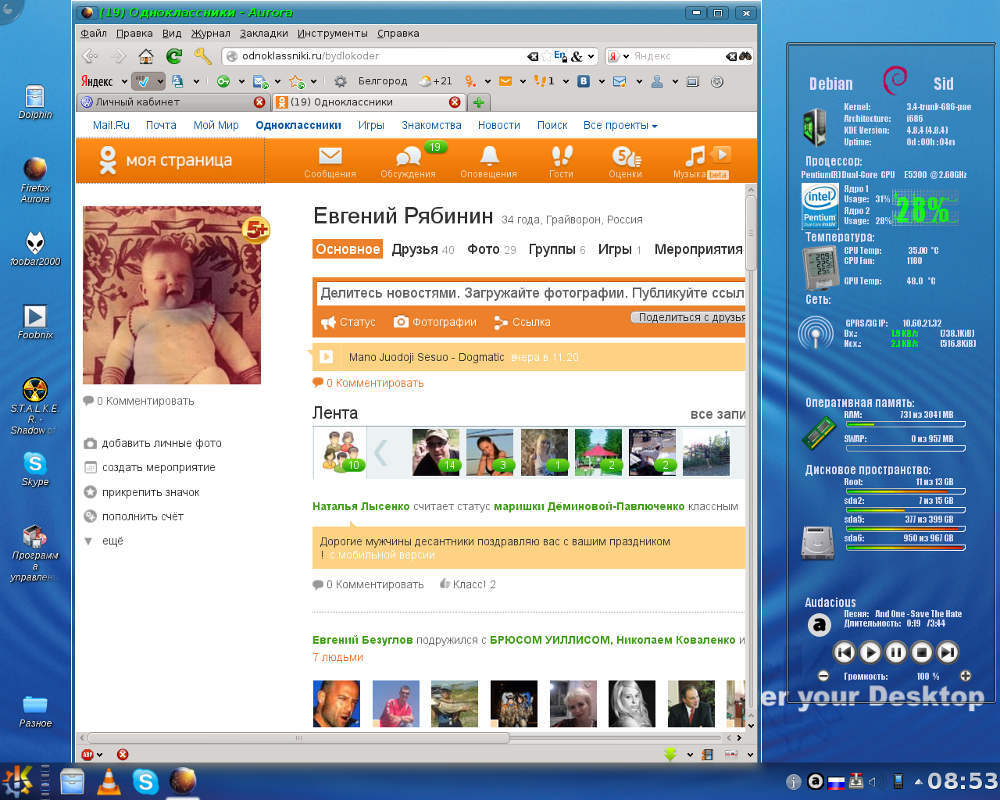Click the Russian flag keyboard layout indicator

[835, 782]
